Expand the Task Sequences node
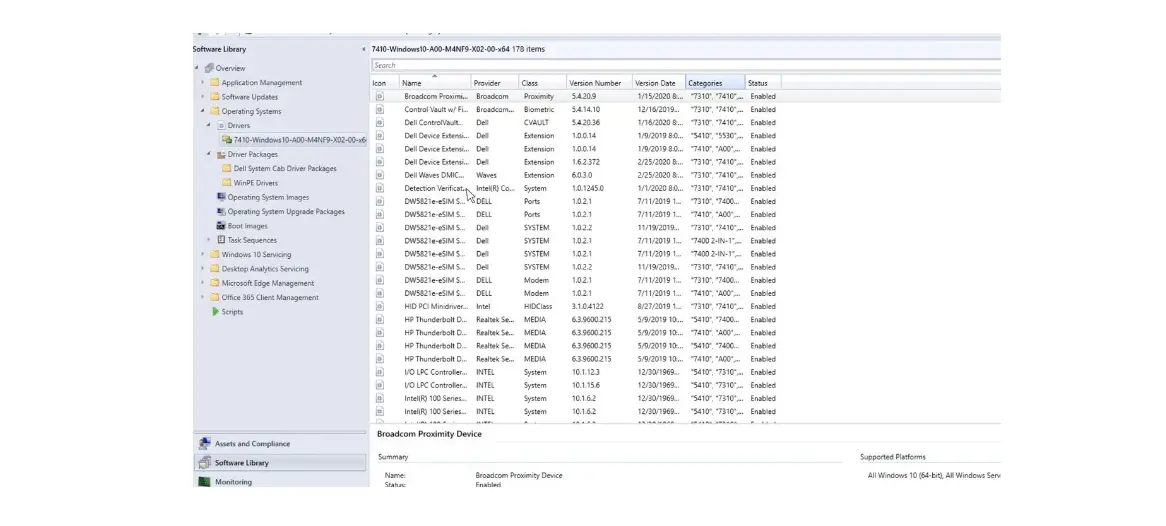Viewport: 1166px width, 526px height. [x=209, y=240]
